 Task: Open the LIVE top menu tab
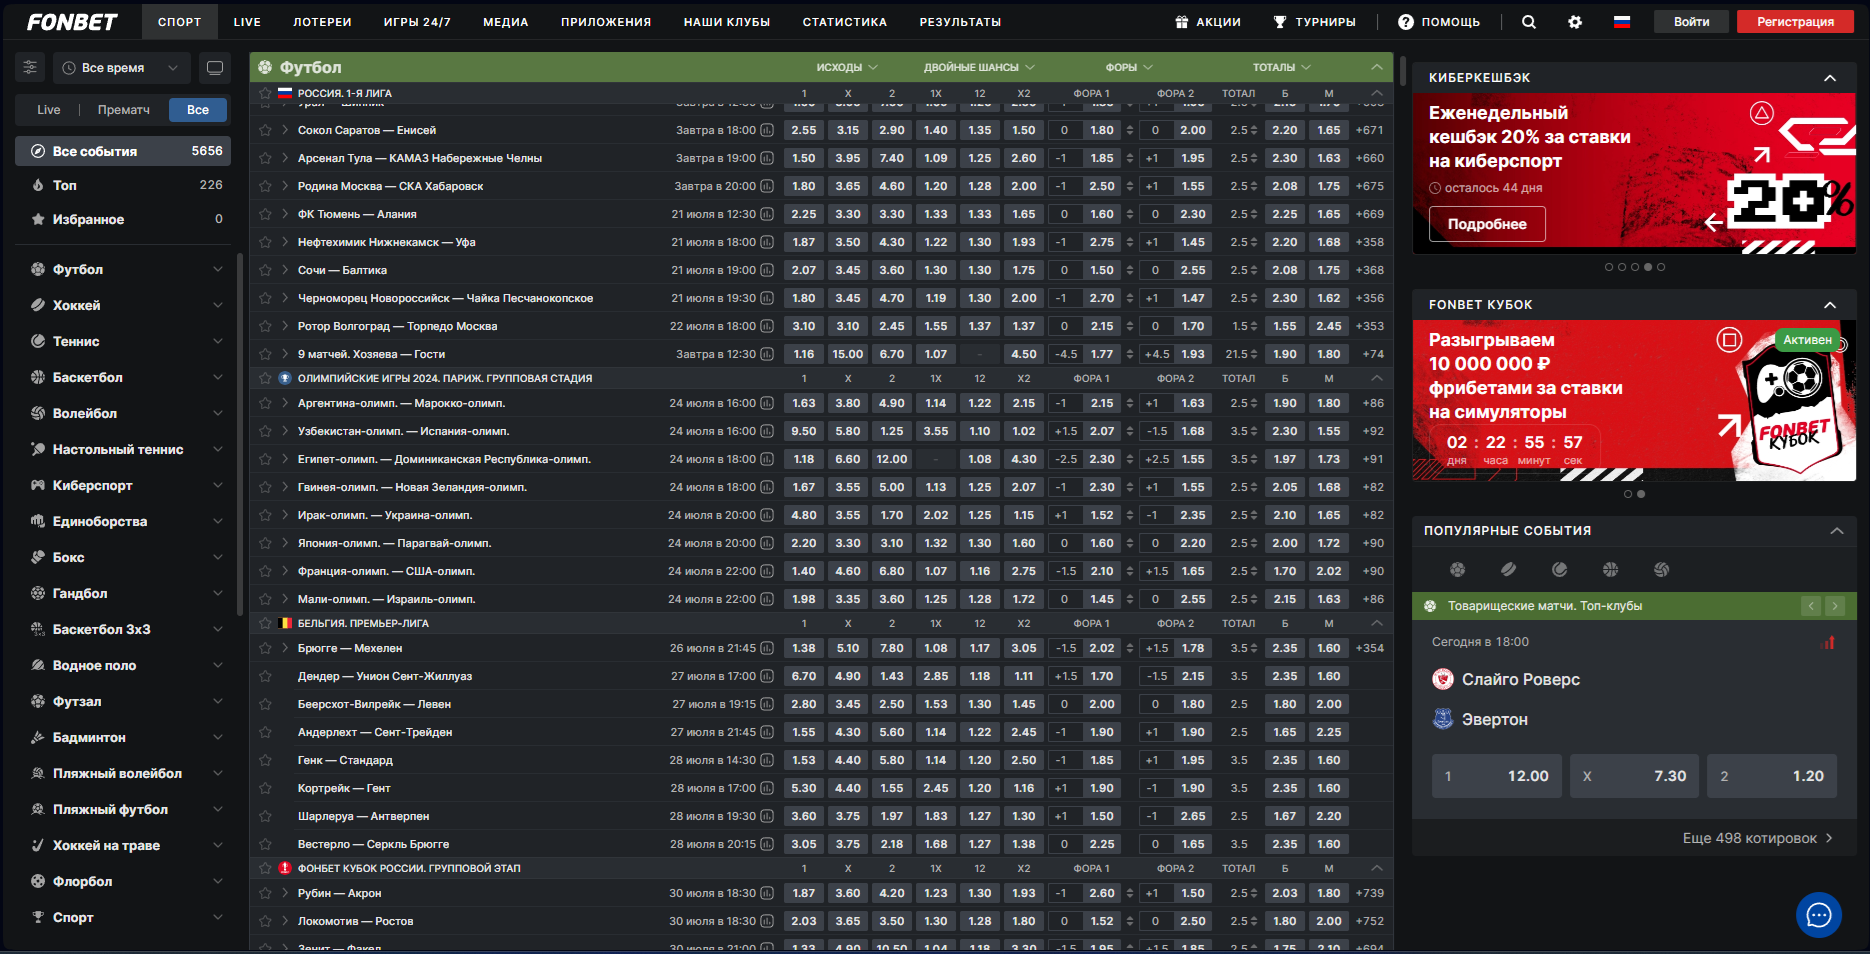(x=247, y=22)
